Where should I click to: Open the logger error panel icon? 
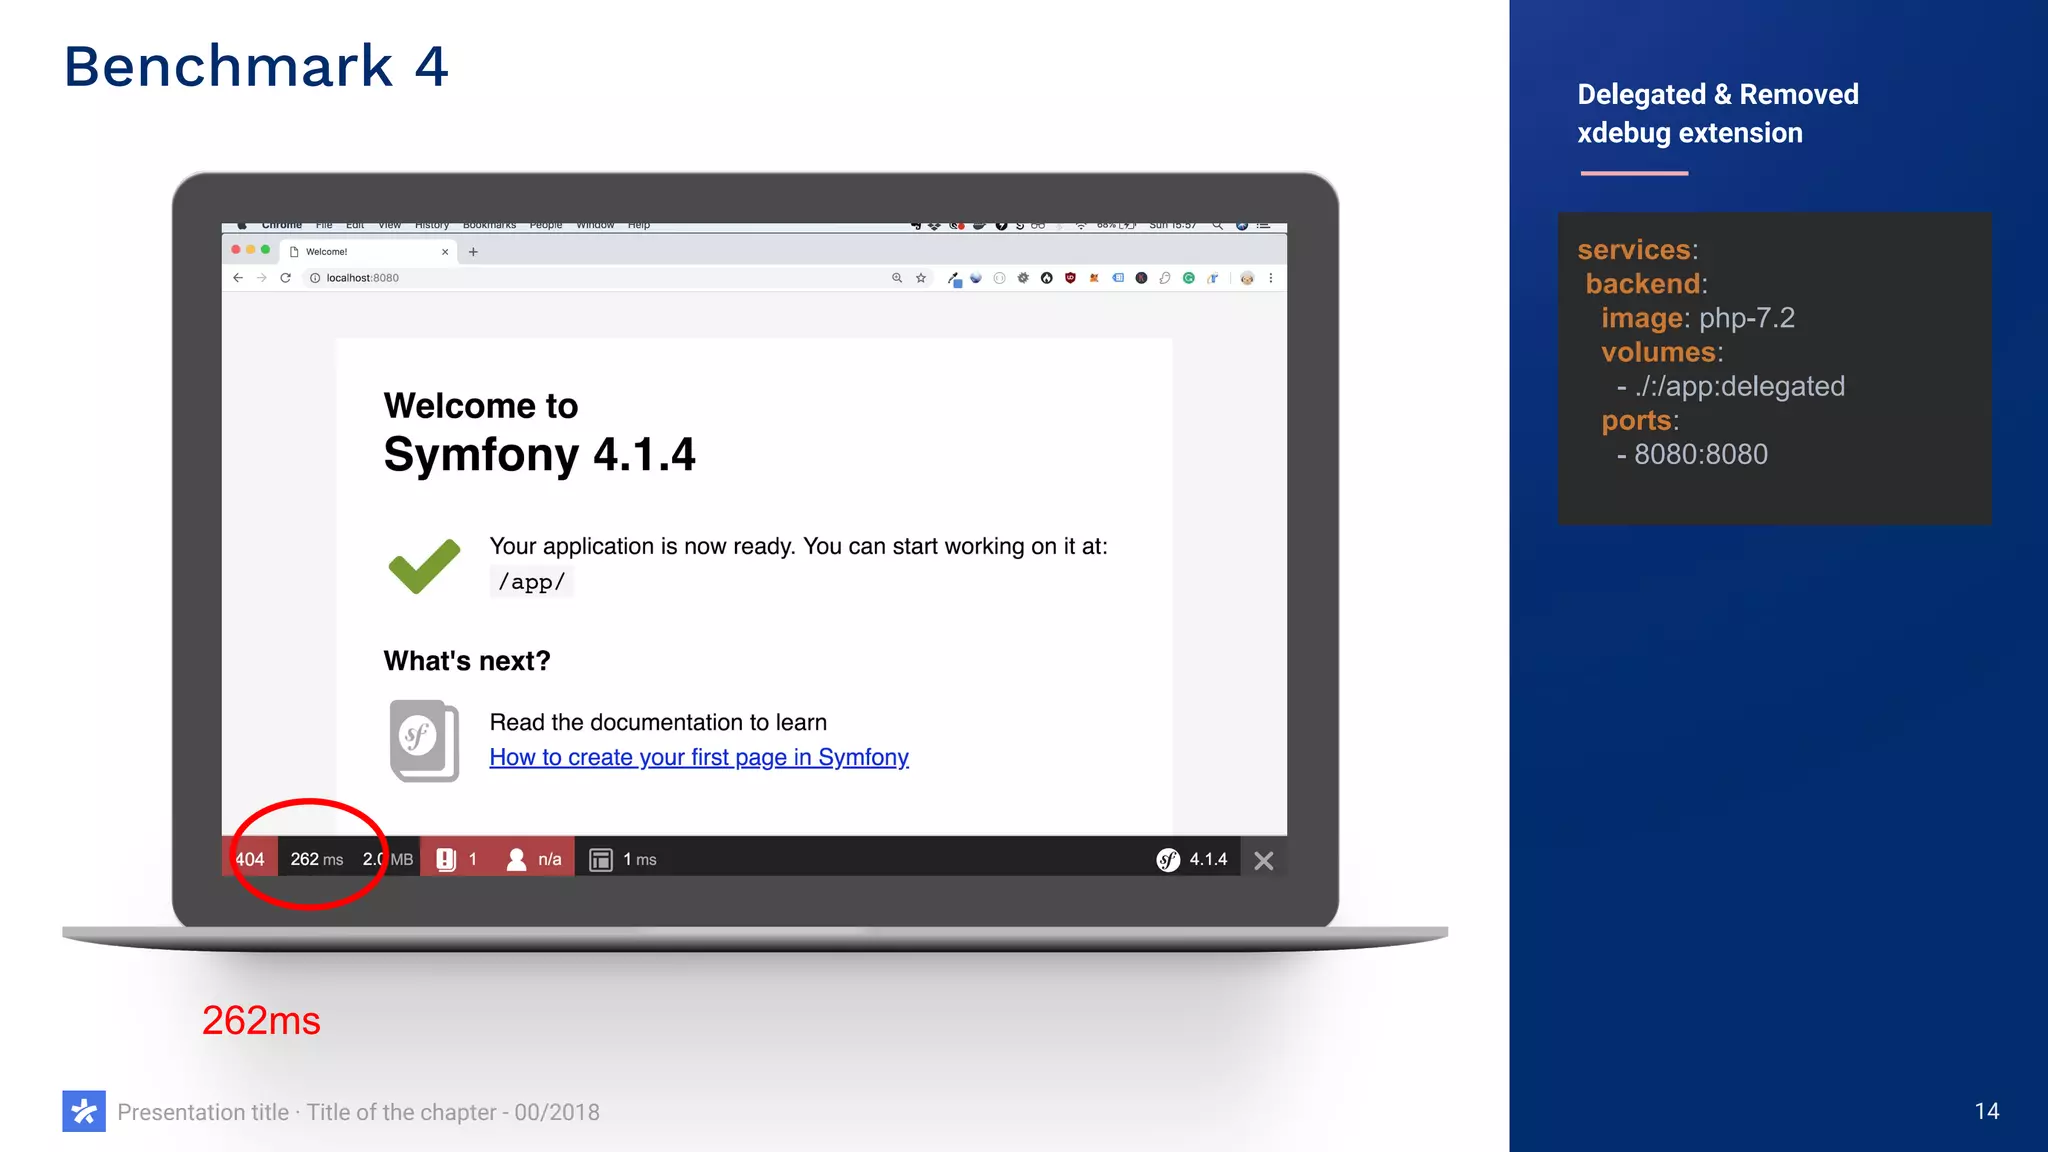pyautogui.click(x=447, y=859)
